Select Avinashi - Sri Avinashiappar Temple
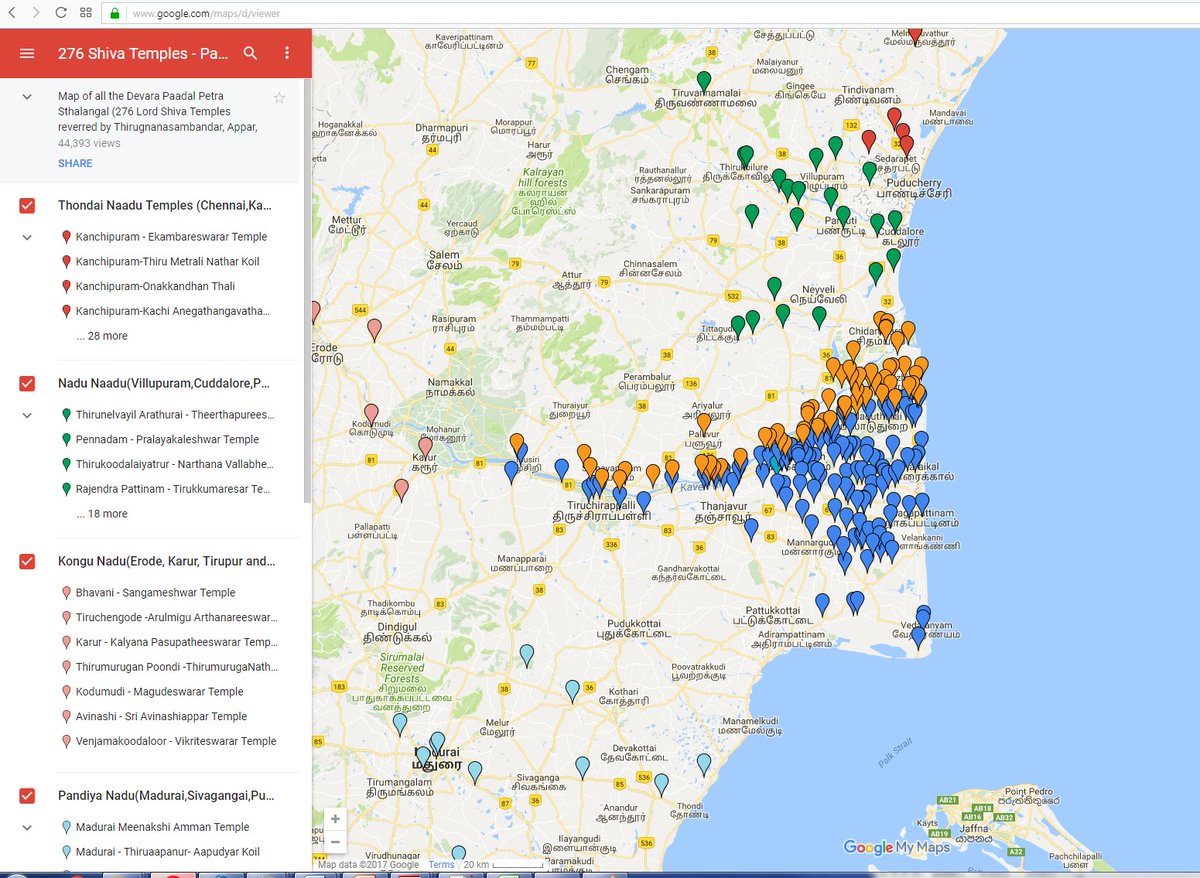The image size is (1200, 878). [x=162, y=716]
